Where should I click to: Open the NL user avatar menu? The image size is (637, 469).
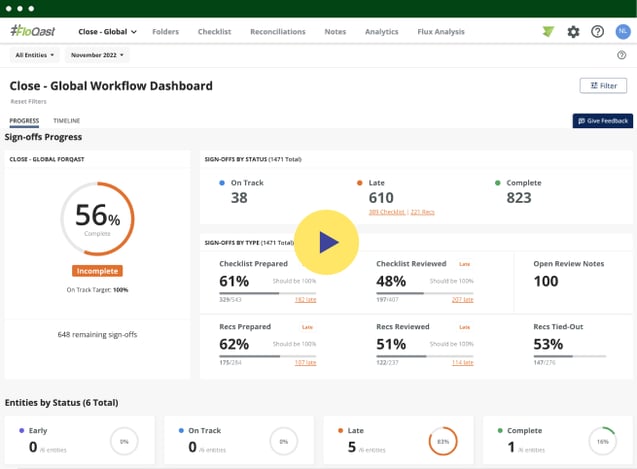(622, 32)
